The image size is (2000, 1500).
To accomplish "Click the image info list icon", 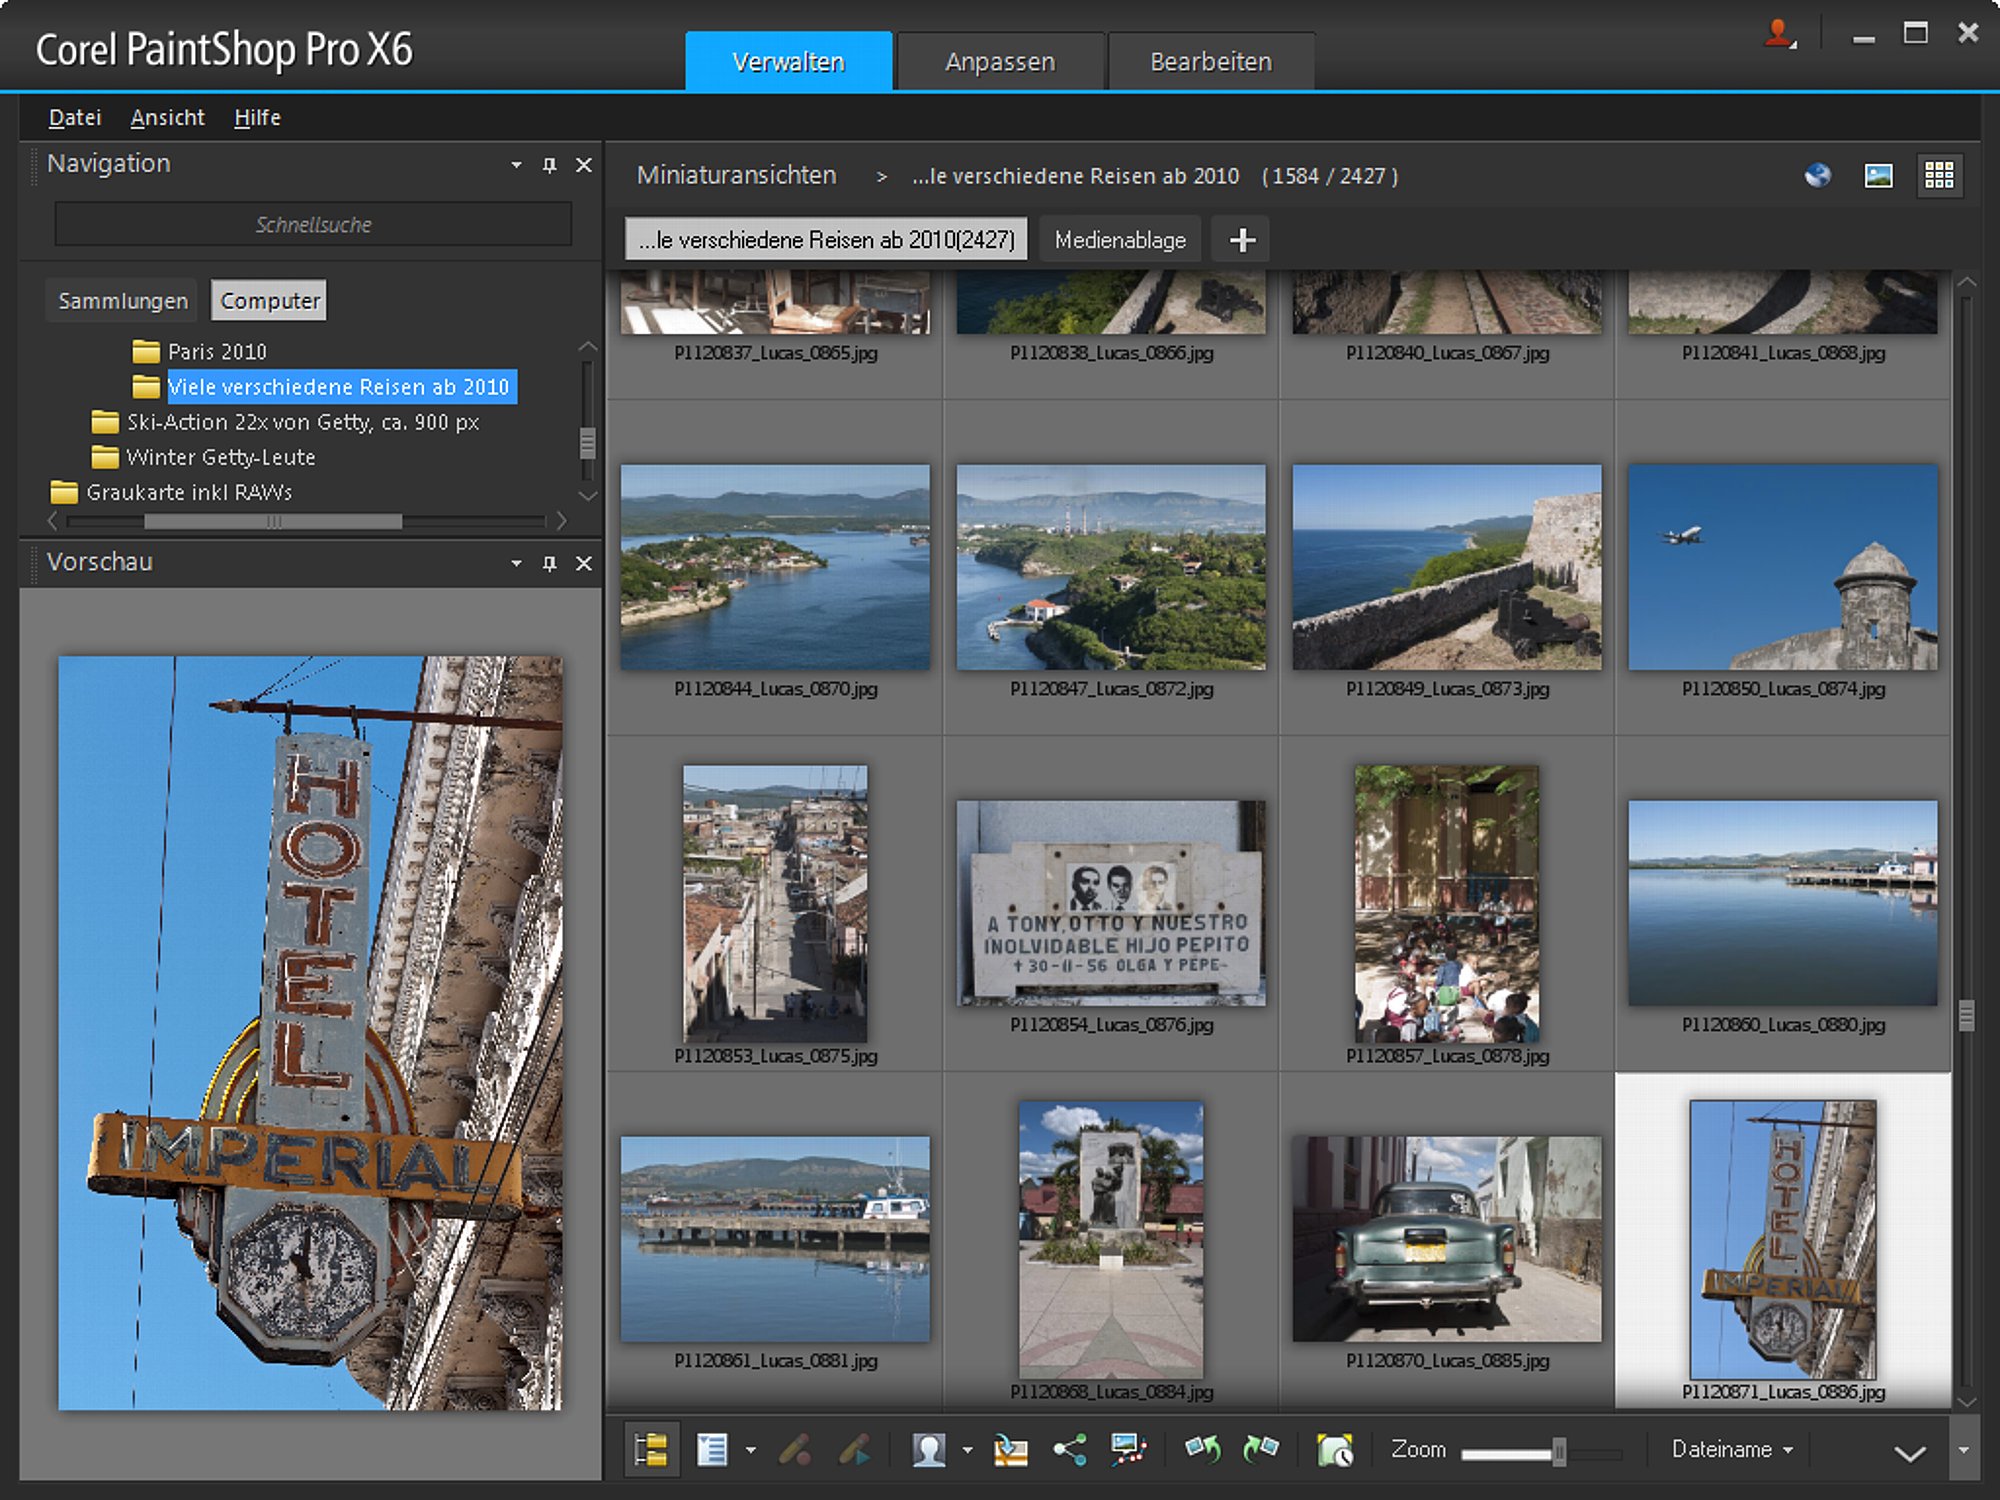I will coord(712,1449).
